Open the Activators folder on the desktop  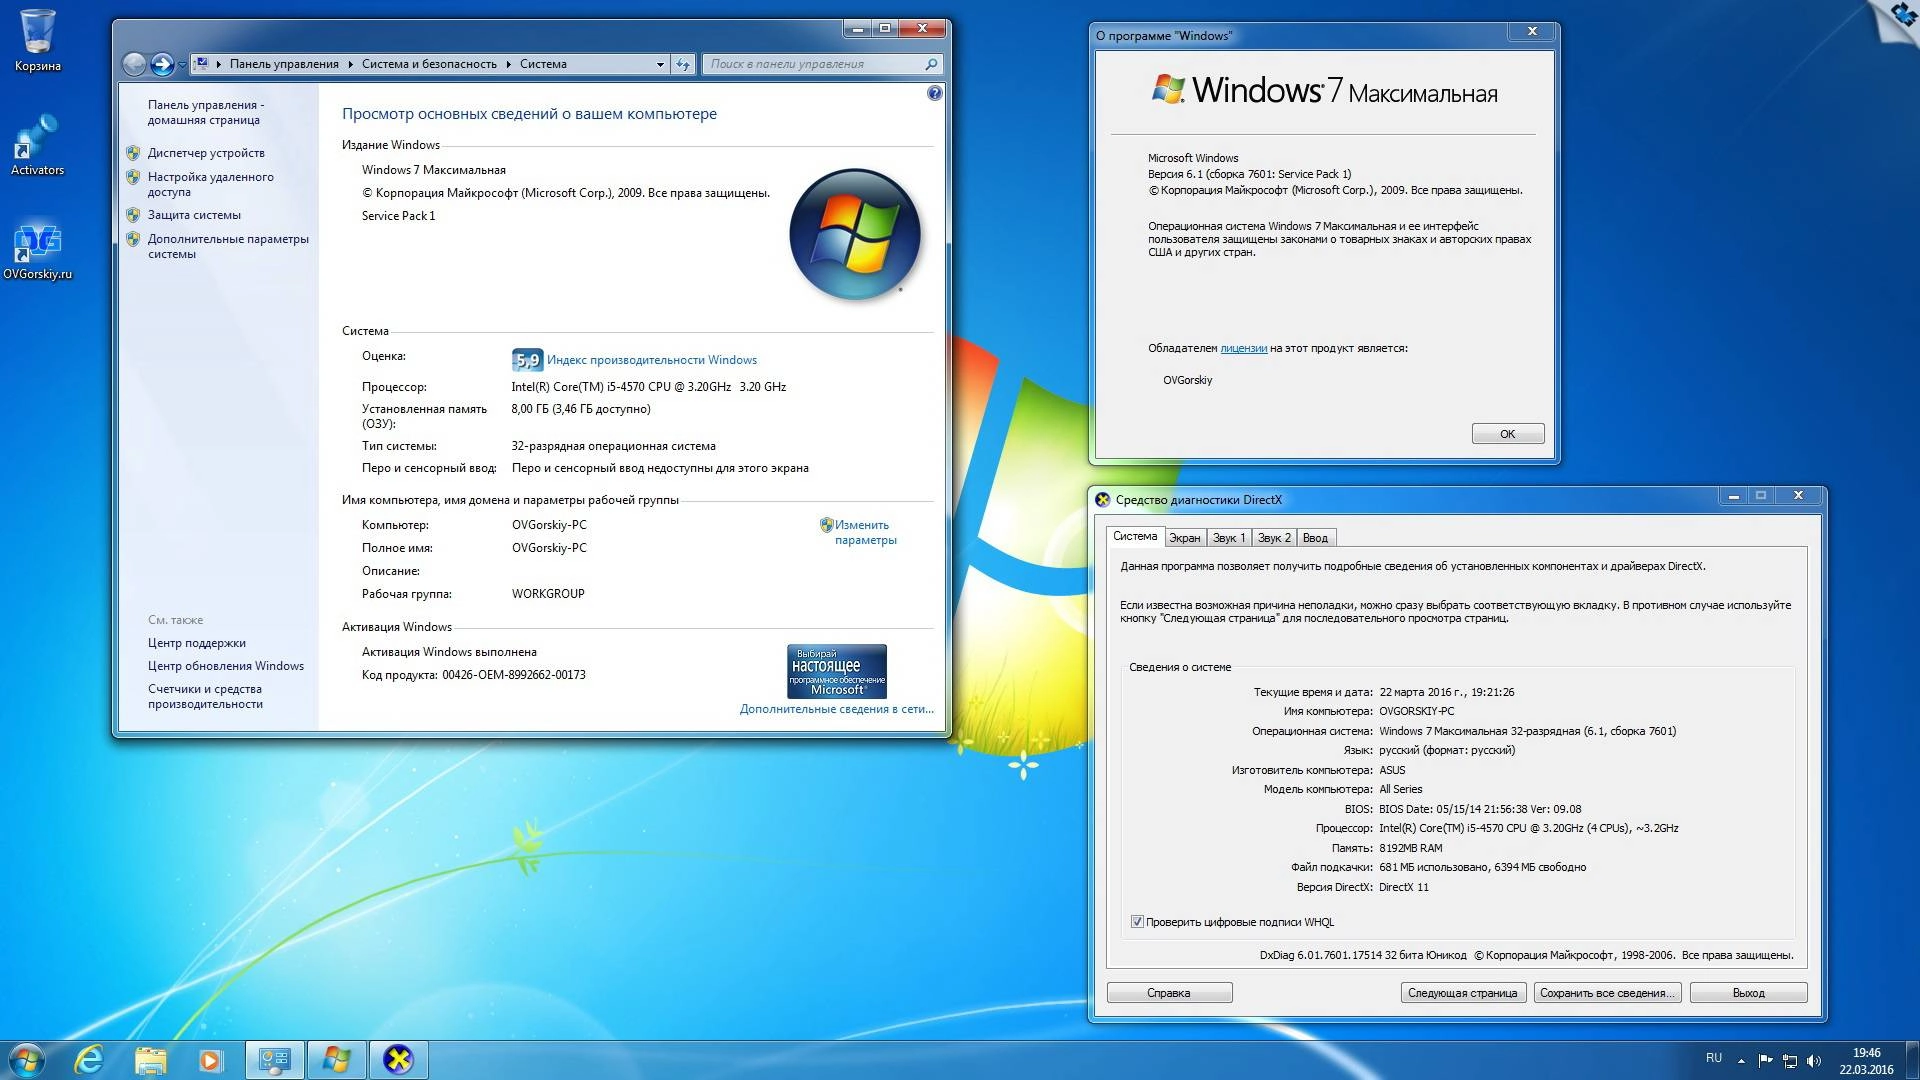38,140
